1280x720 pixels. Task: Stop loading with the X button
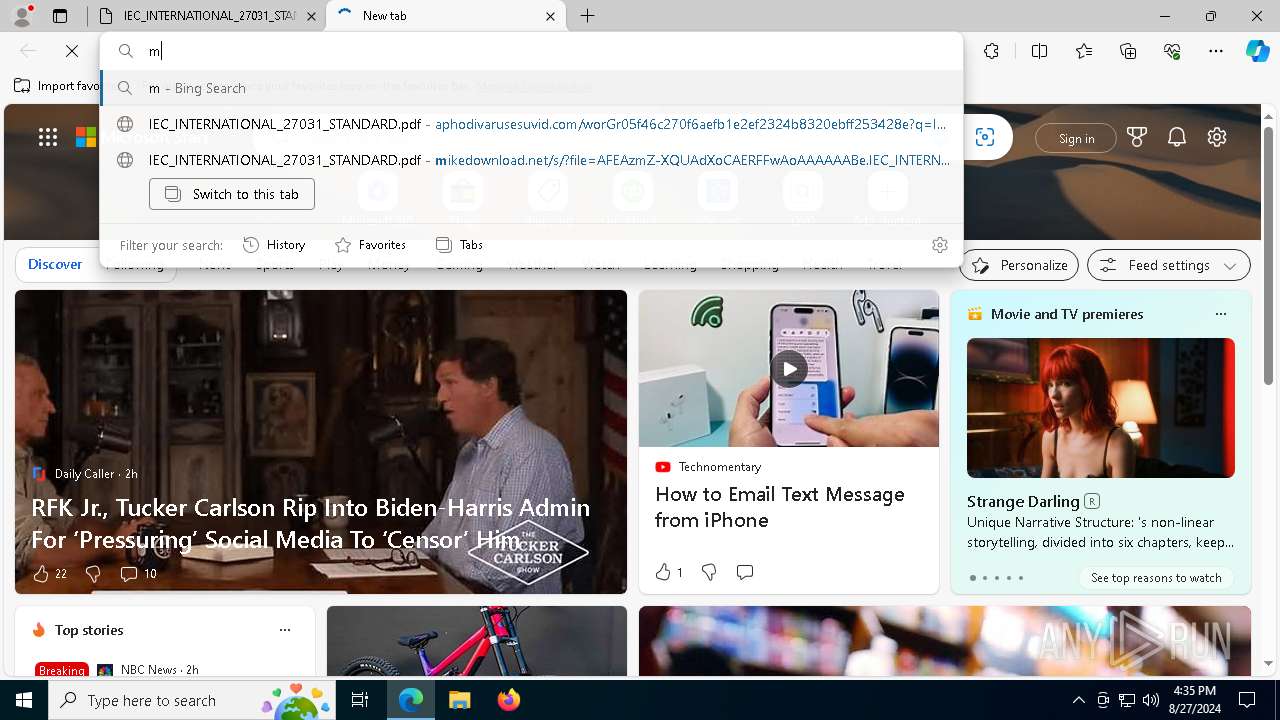click(72, 51)
